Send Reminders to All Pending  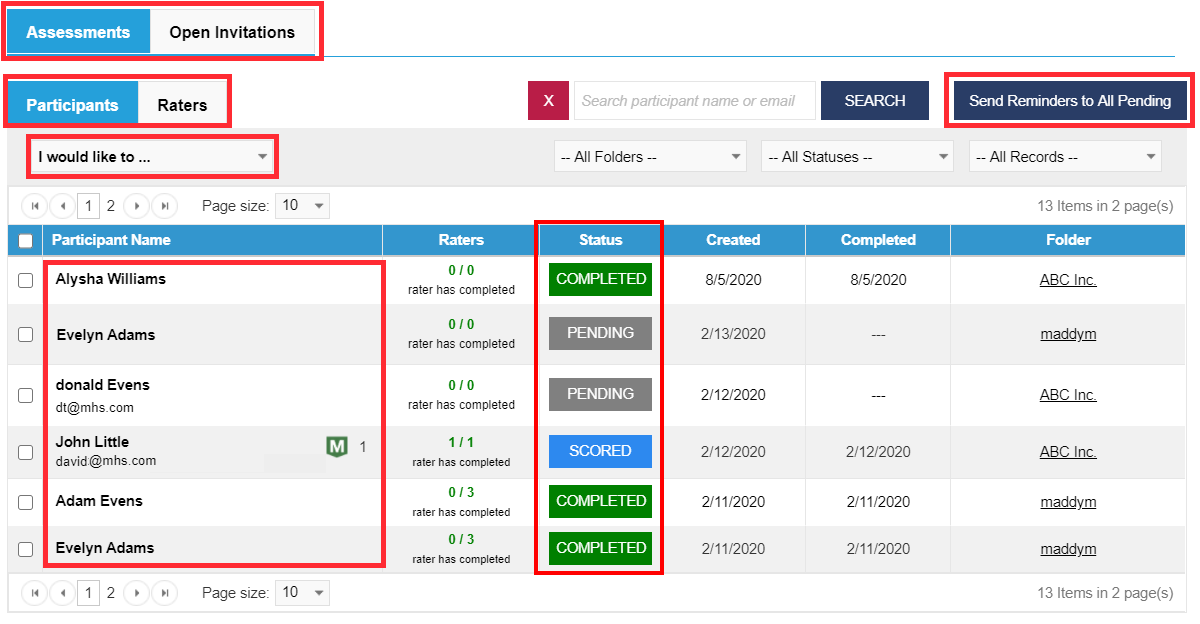pos(1070,101)
